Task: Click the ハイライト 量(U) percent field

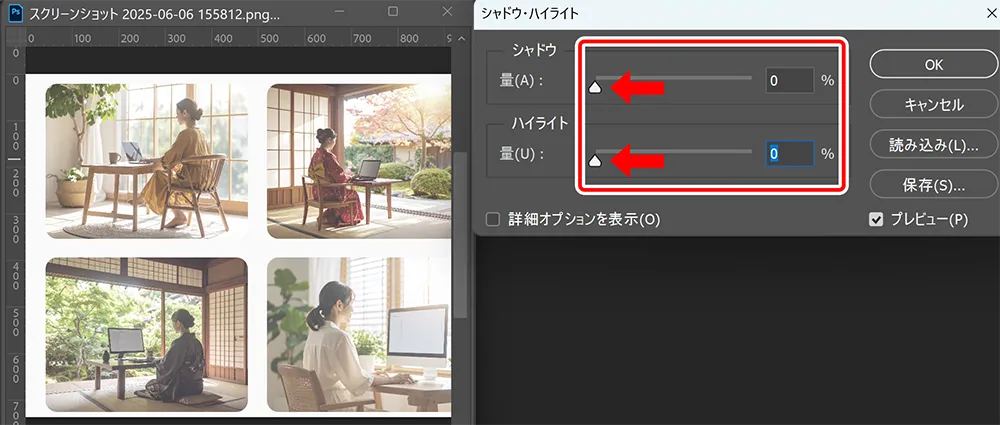Action: point(790,154)
